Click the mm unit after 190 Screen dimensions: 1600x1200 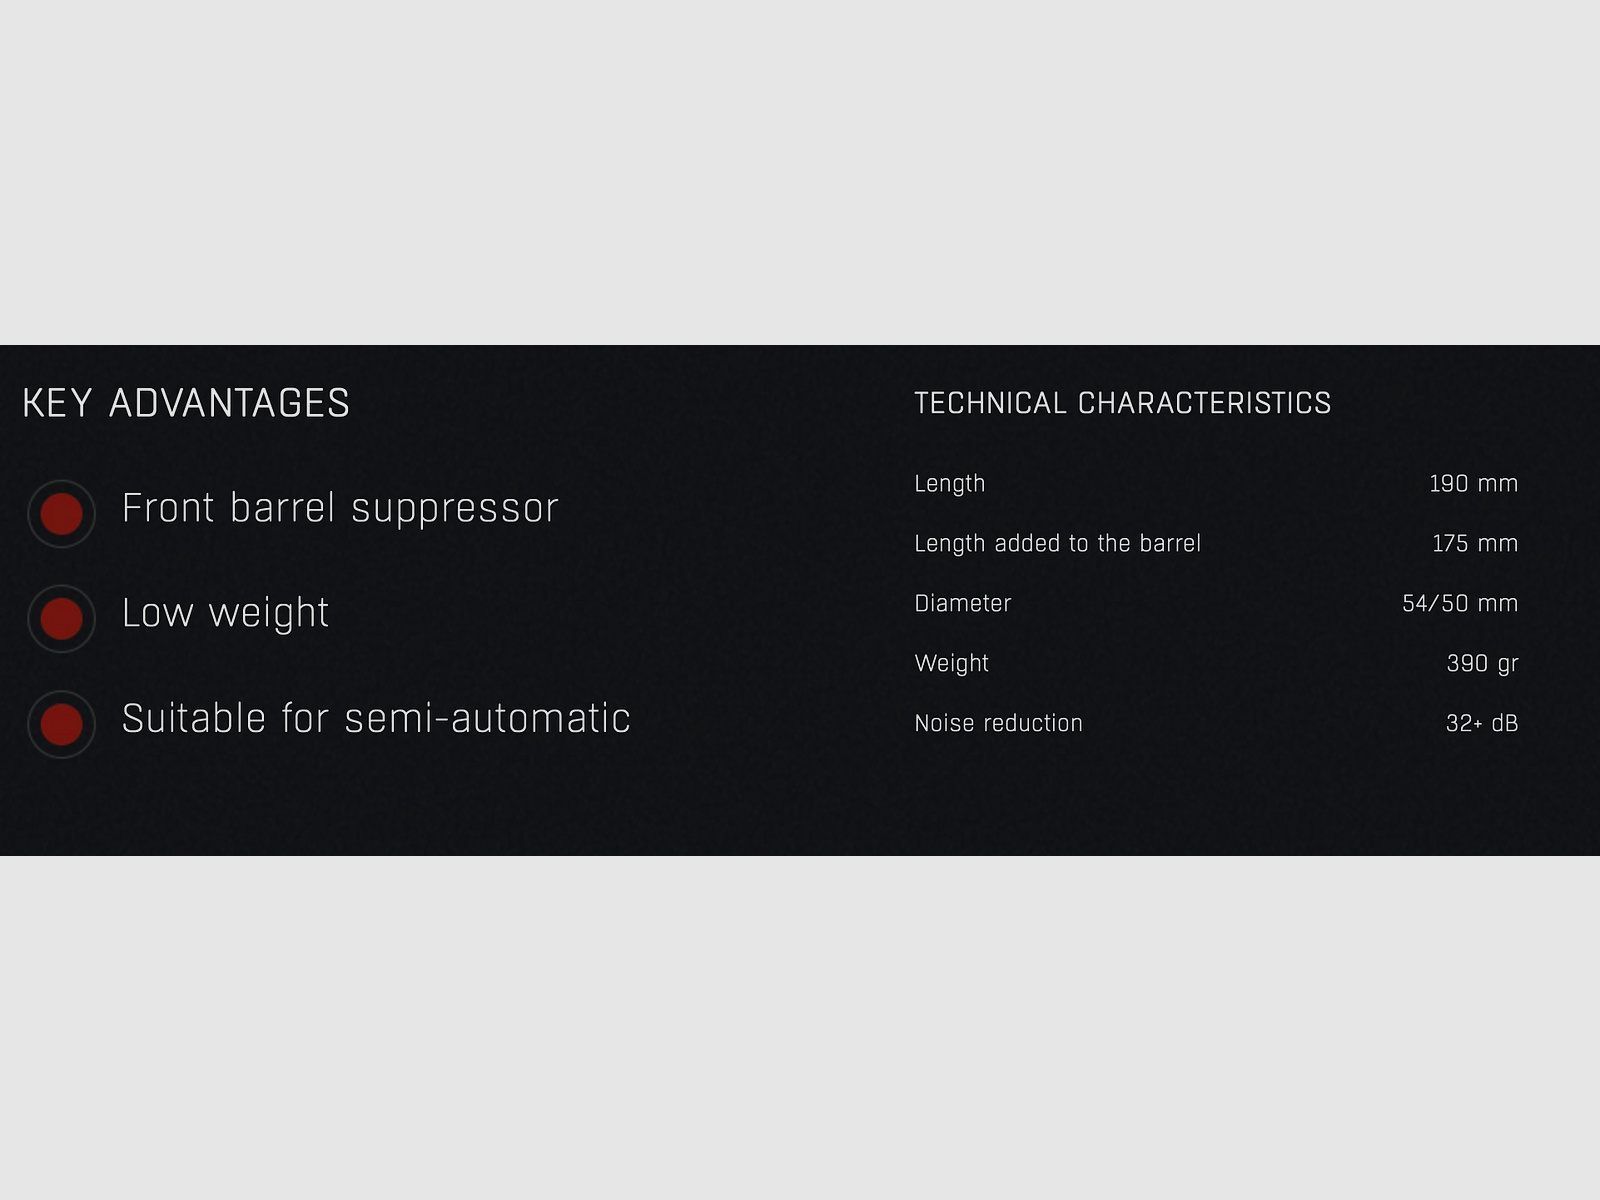tap(1498, 484)
